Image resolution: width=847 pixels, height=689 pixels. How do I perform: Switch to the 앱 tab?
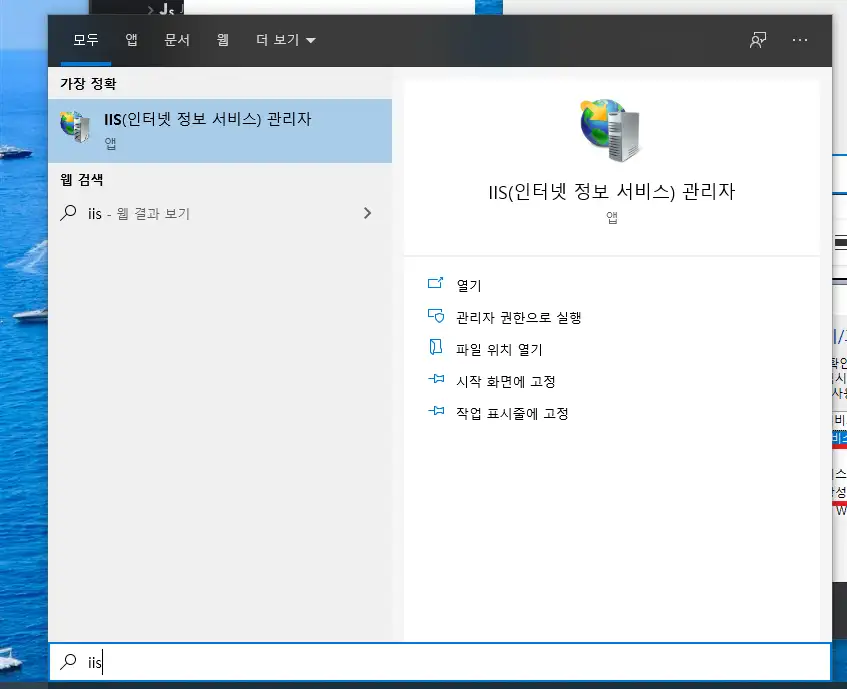pyautogui.click(x=131, y=40)
